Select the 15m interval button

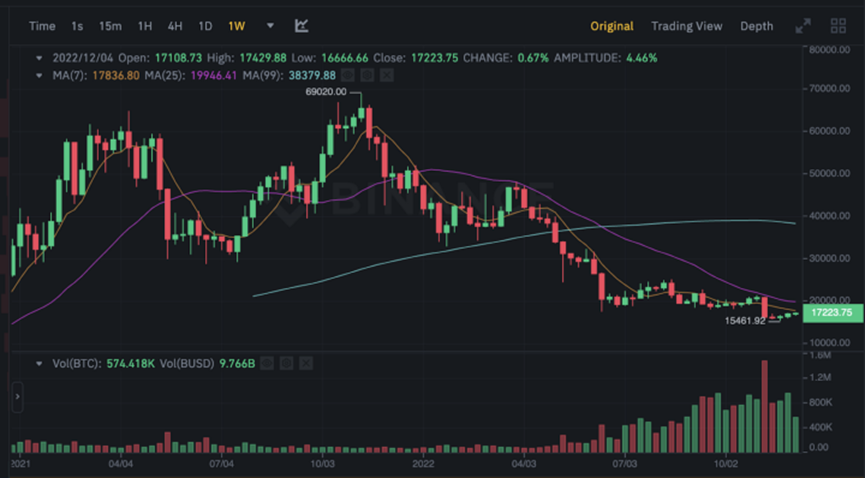pos(110,26)
